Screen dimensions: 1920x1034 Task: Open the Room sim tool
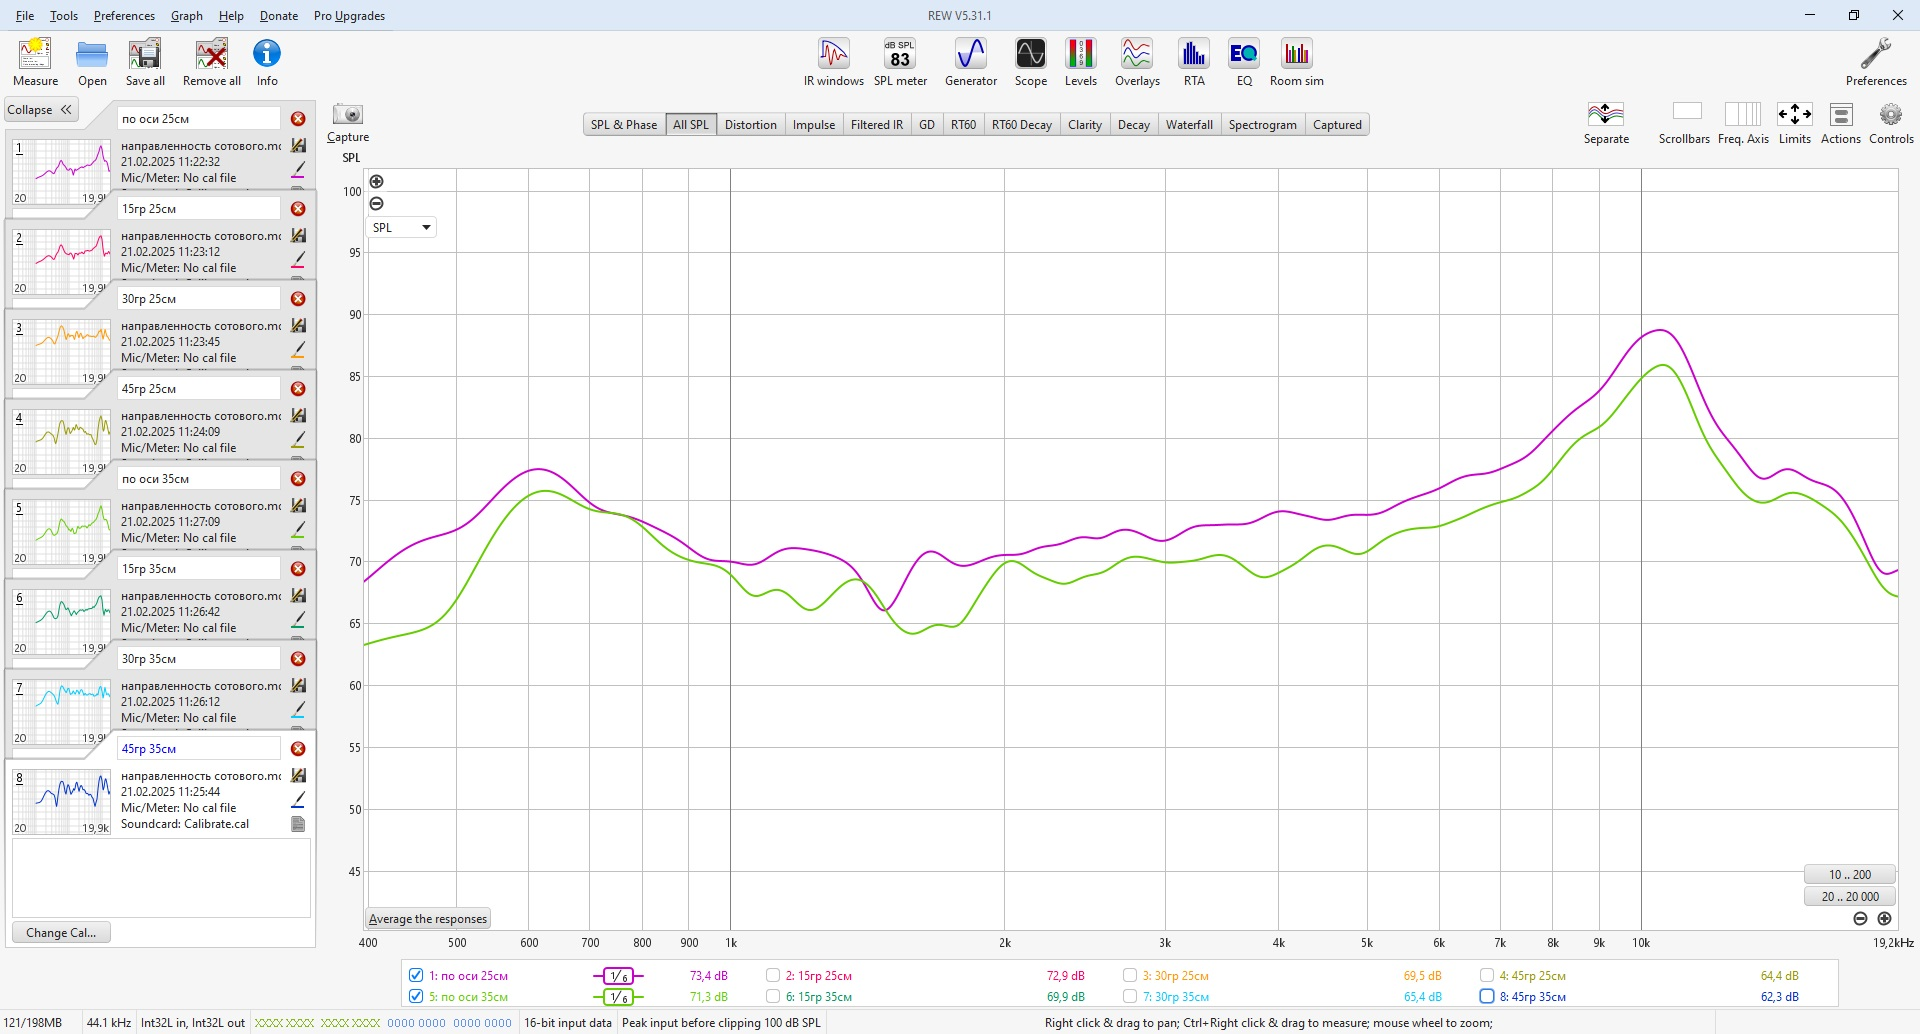click(x=1296, y=62)
